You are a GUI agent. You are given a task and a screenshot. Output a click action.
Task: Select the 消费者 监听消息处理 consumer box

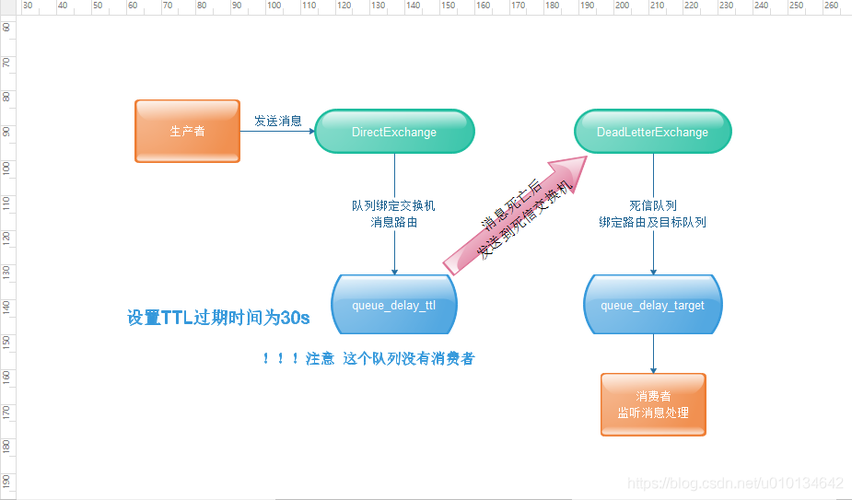point(653,404)
